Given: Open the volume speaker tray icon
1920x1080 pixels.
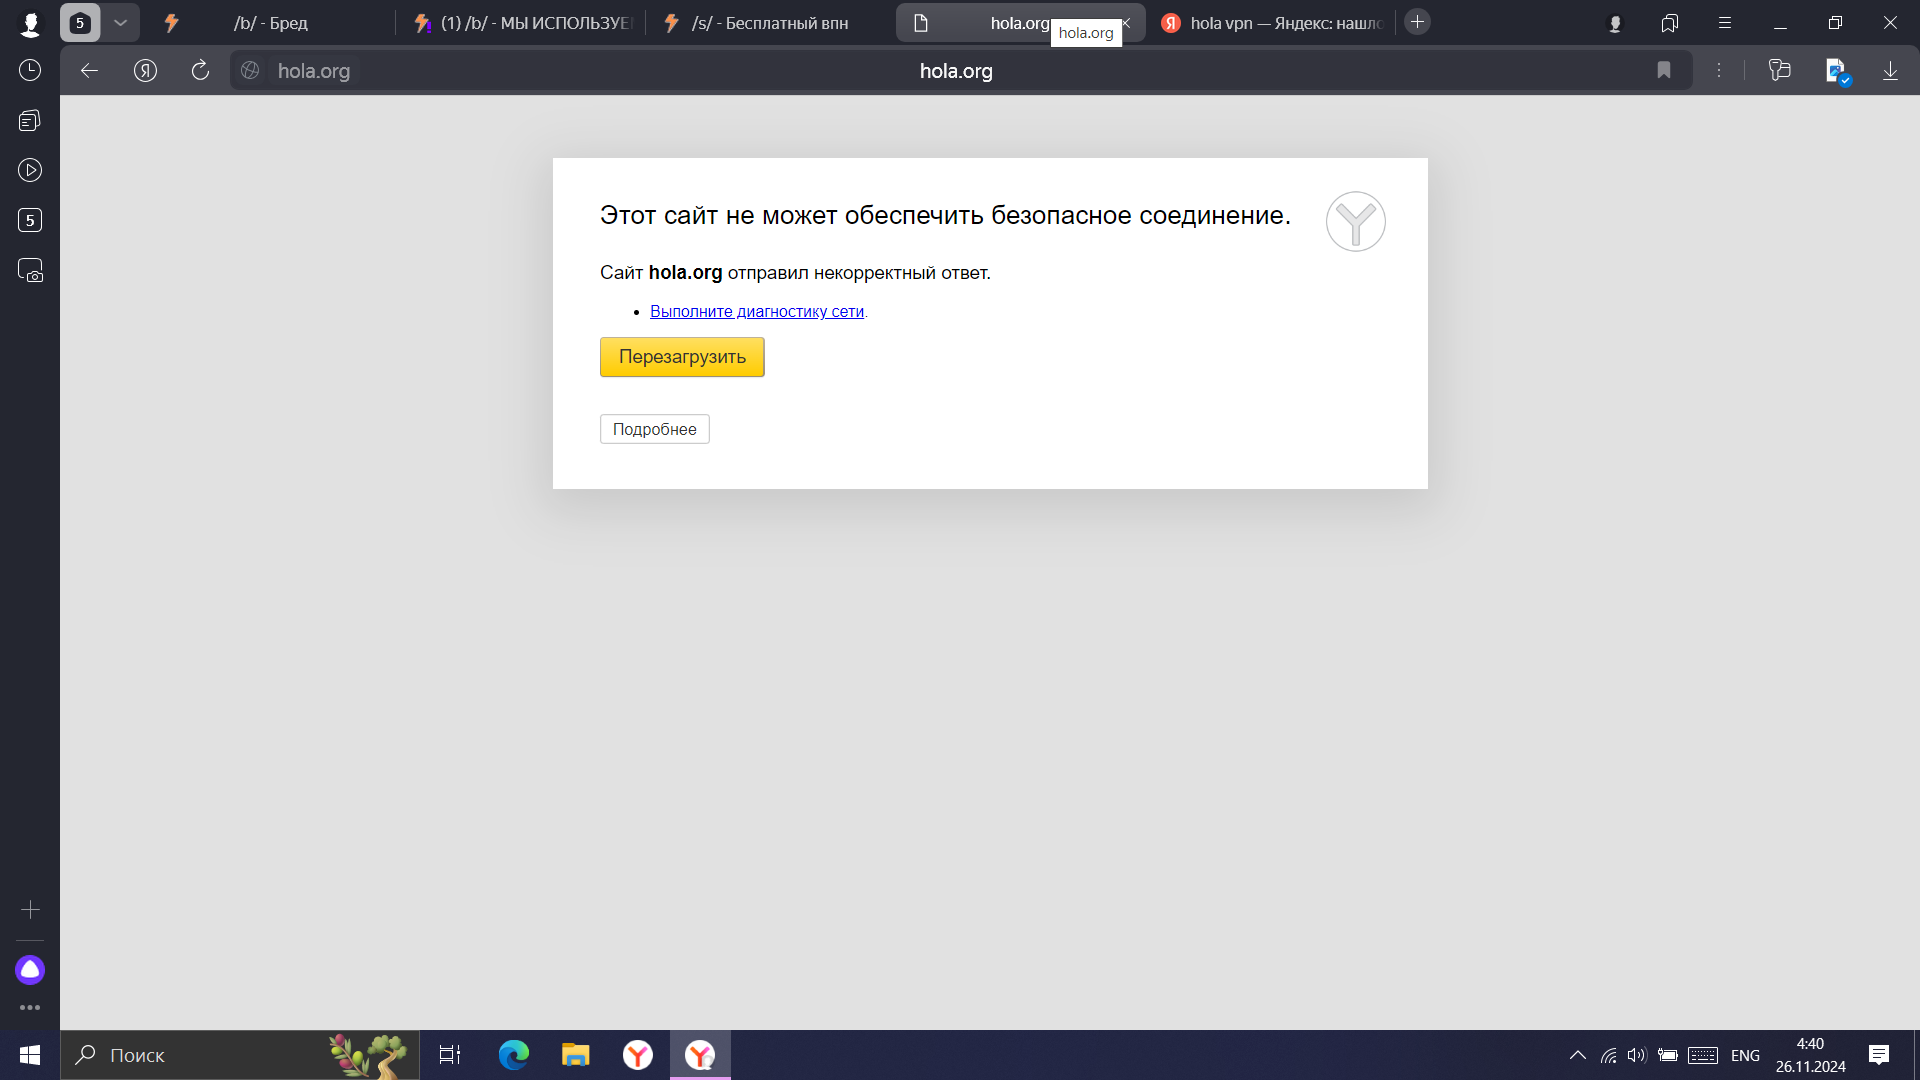Looking at the screenshot, I should [x=1636, y=1055].
